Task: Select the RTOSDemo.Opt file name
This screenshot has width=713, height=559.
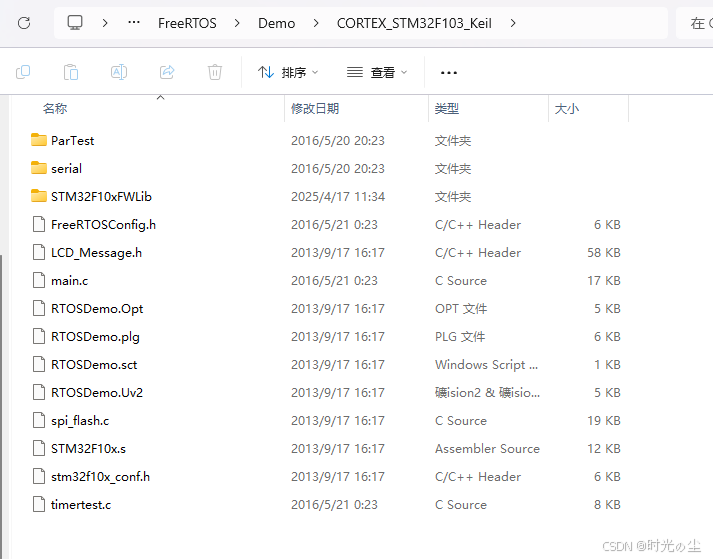Action: point(97,309)
